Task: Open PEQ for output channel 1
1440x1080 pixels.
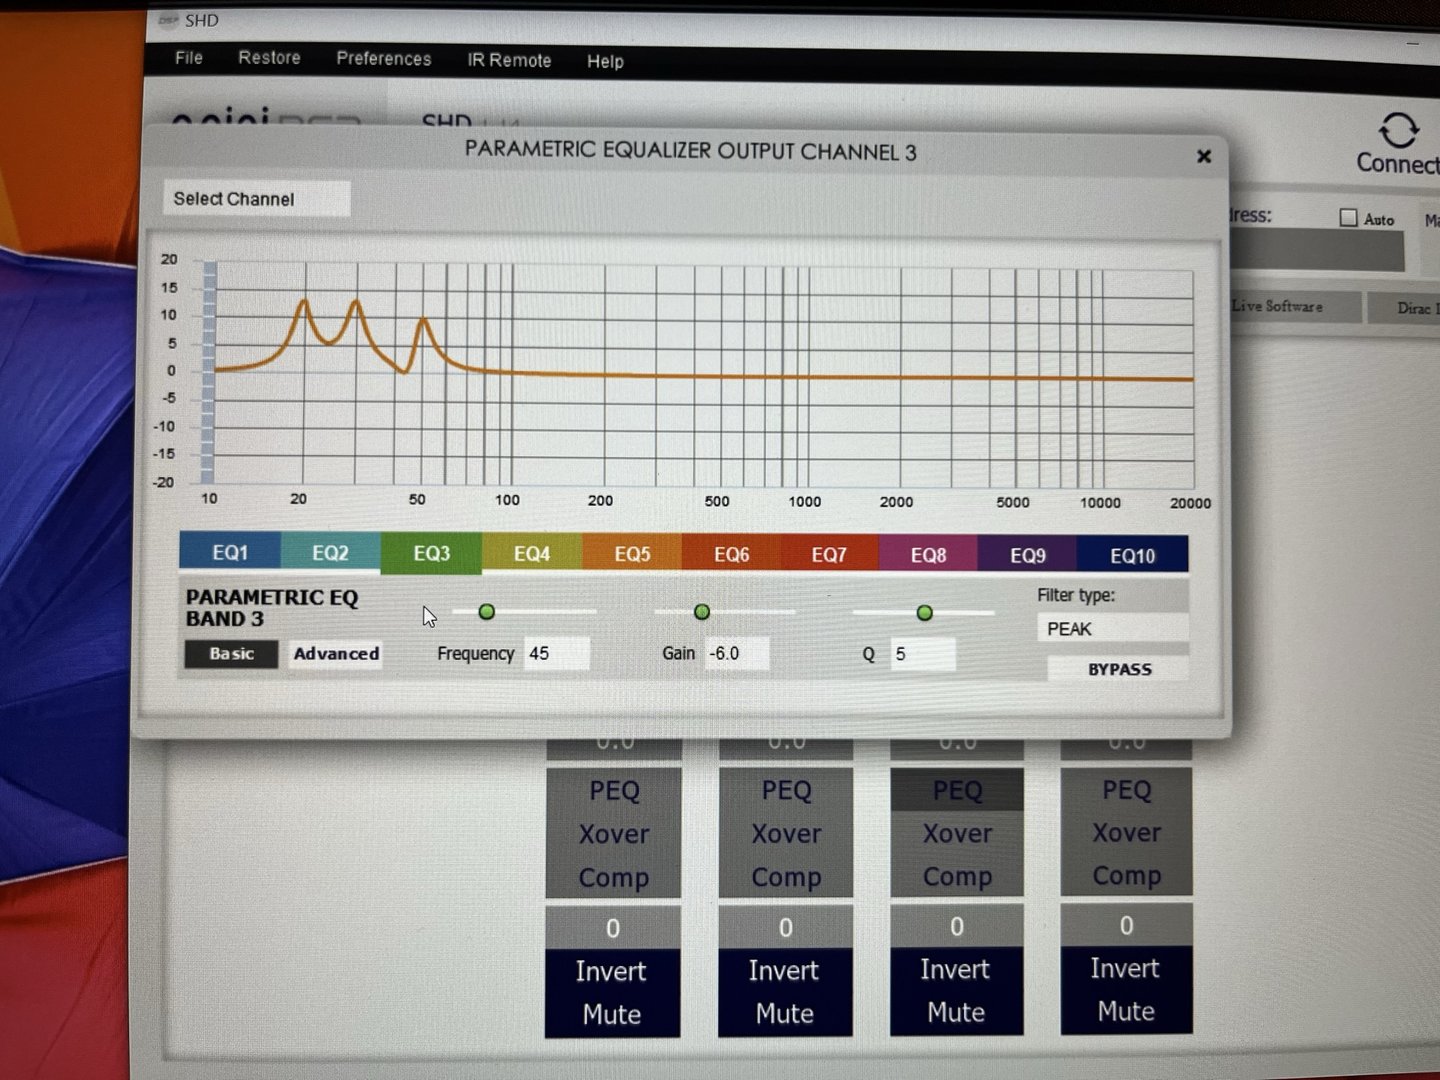Action: tap(613, 791)
